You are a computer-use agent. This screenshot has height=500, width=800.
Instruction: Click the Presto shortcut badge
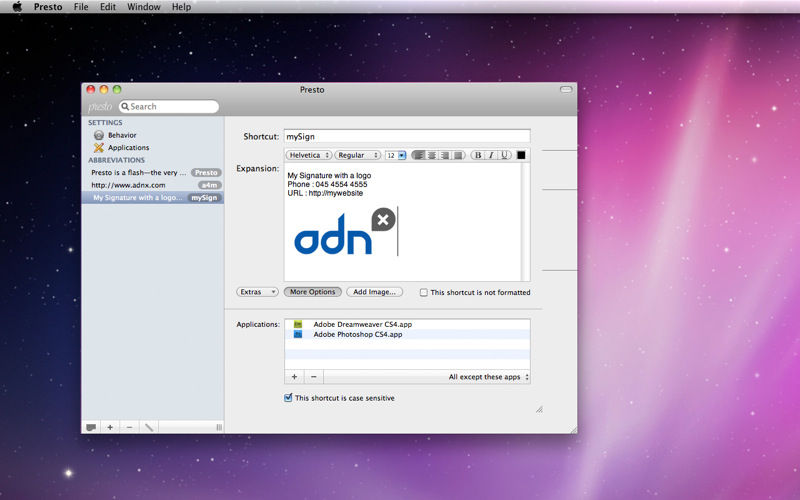206,172
